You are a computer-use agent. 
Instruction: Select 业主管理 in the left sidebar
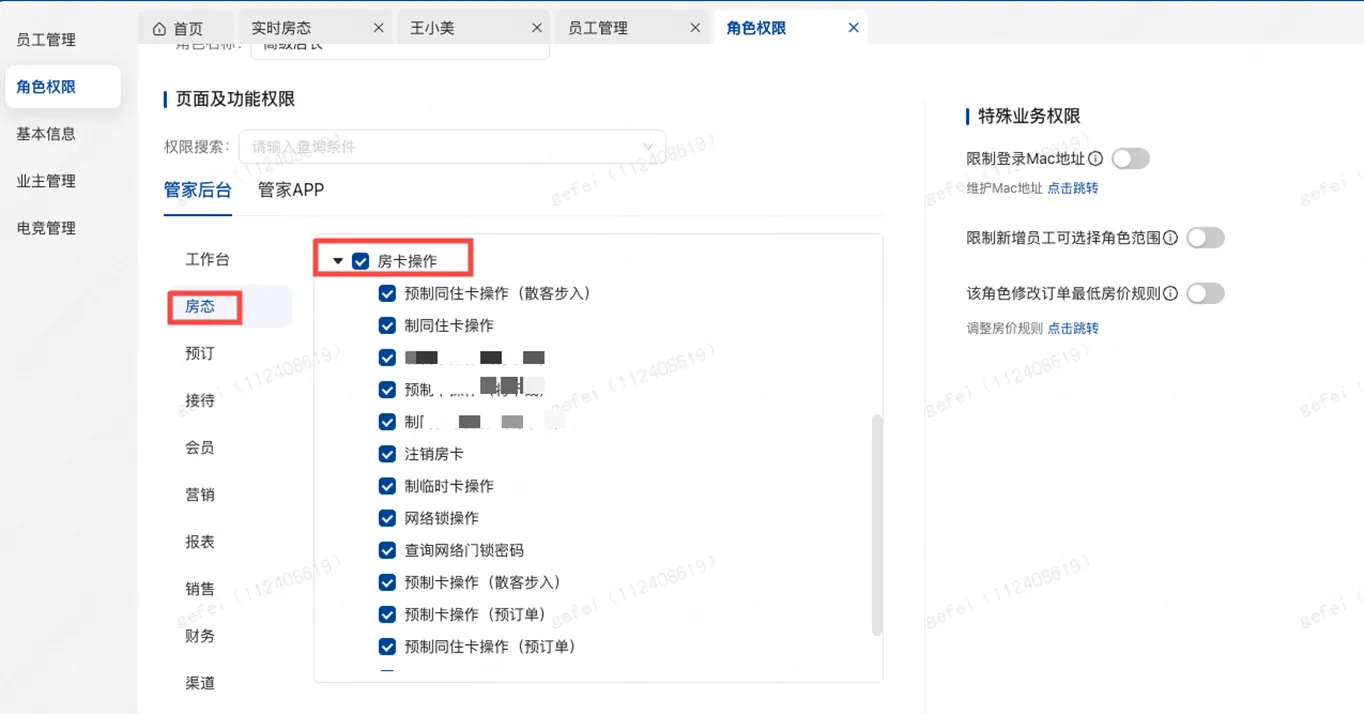pyautogui.click(x=44, y=181)
